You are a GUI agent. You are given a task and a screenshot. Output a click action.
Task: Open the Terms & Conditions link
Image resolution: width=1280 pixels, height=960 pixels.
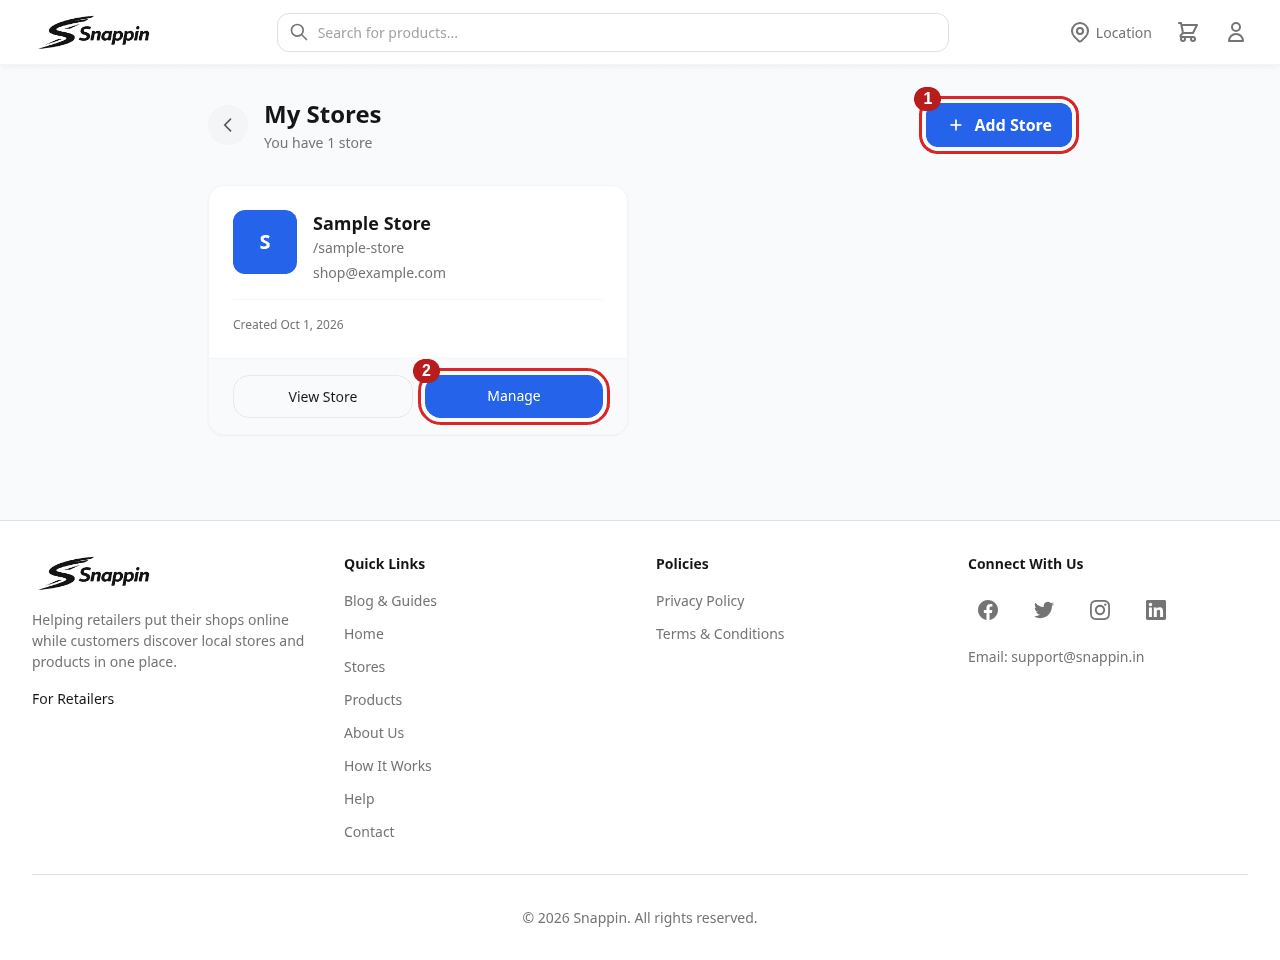pyautogui.click(x=720, y=634)
